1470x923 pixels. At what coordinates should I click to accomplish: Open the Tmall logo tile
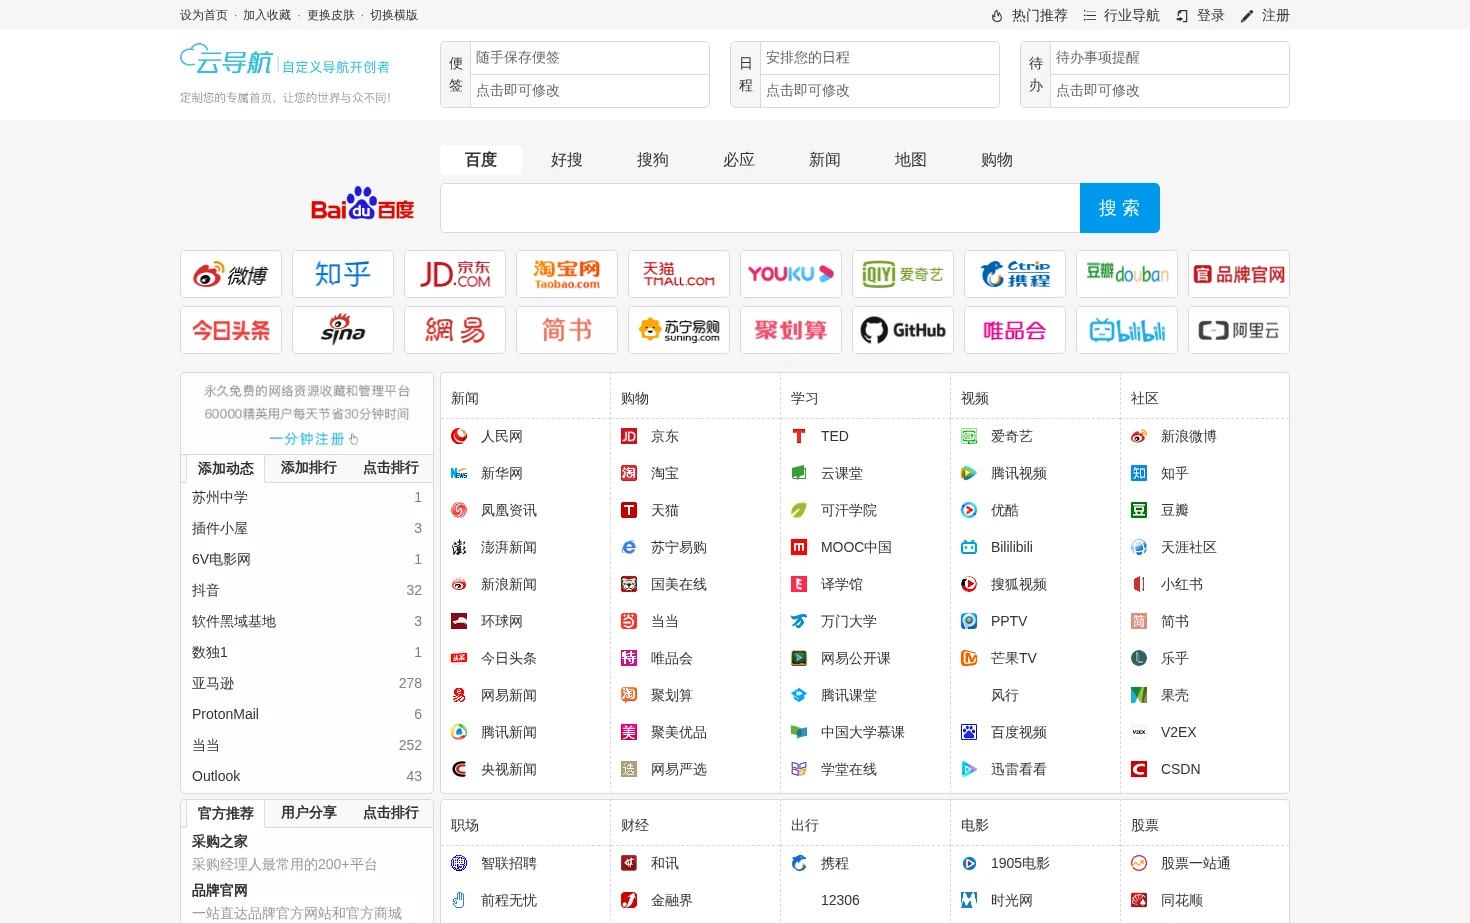pos(679,274)
